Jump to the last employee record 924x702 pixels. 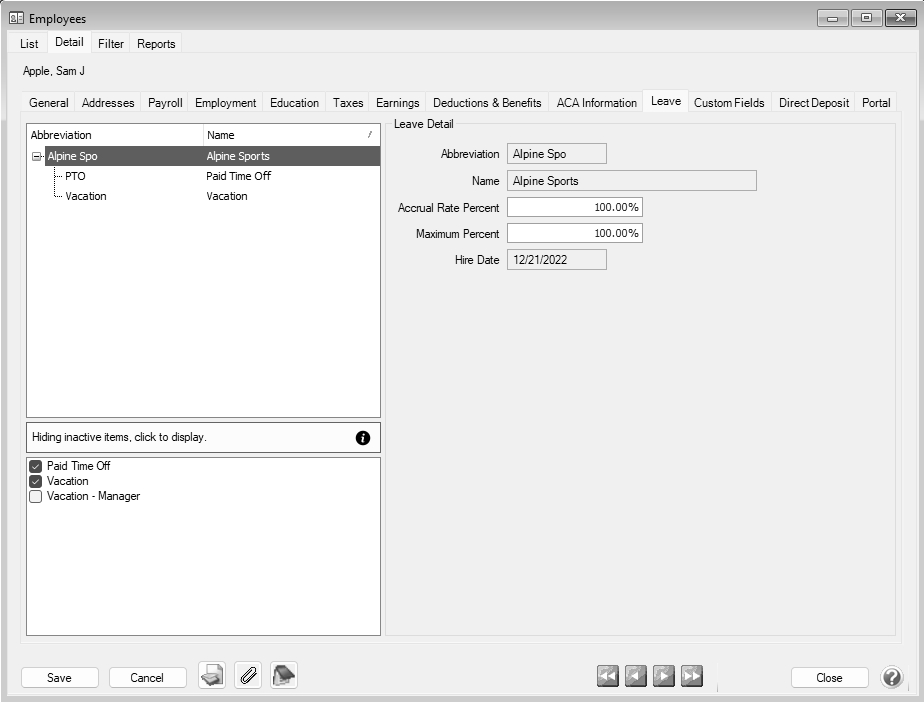(691, 677)
